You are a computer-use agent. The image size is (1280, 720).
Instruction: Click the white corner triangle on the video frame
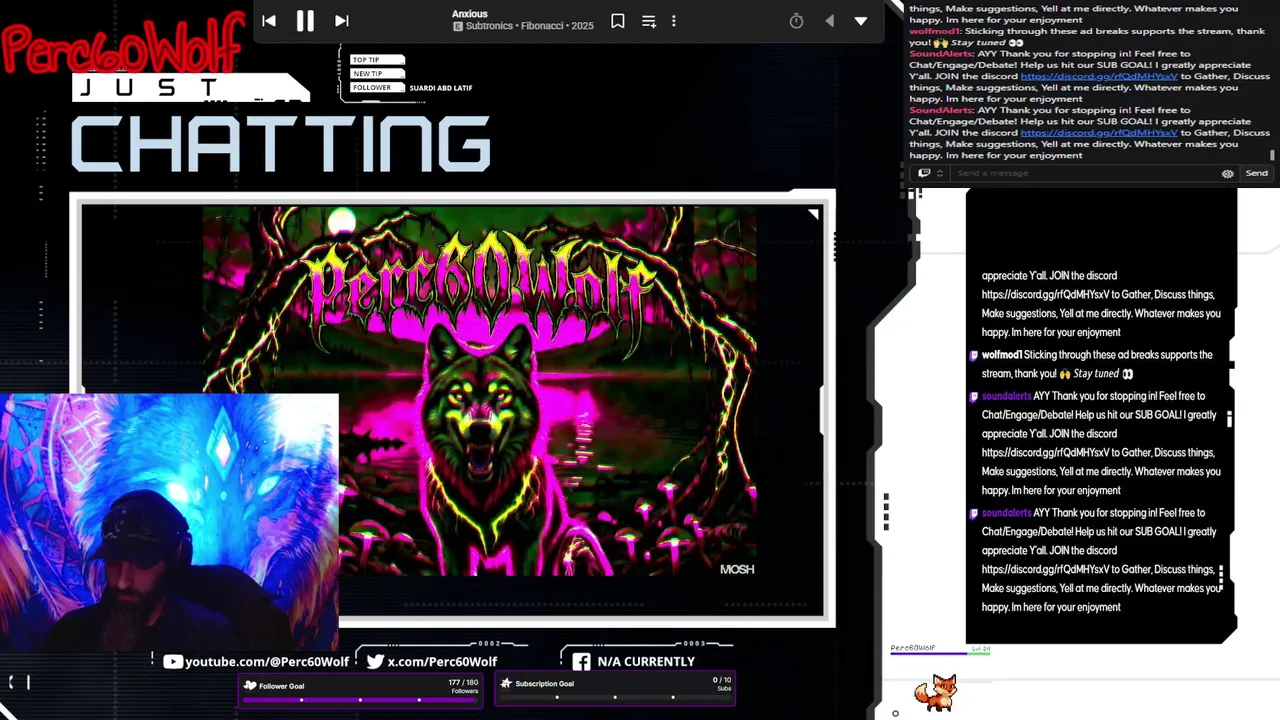click(x=813, y=214)
